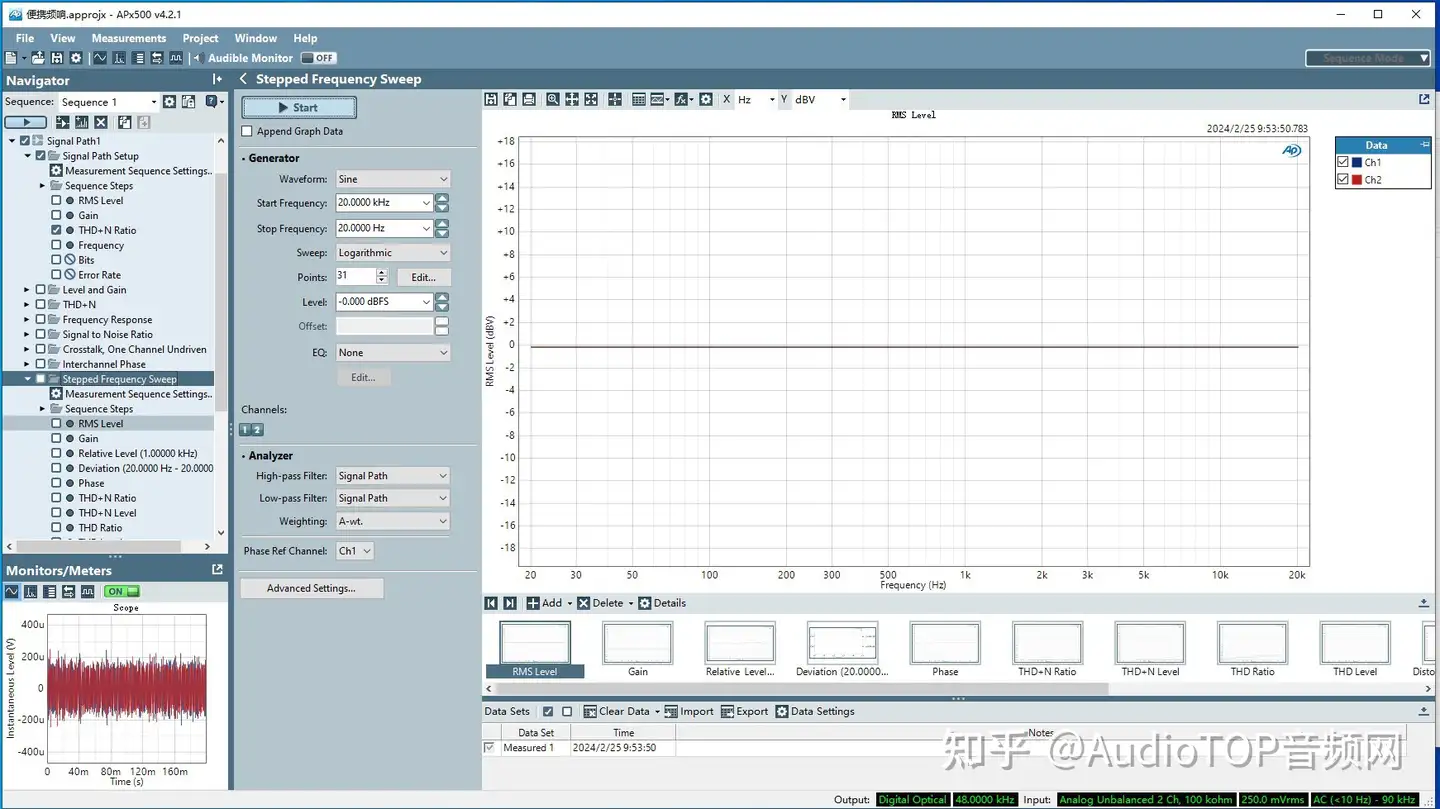Run sequence play button in Navigator

point(25,122)
